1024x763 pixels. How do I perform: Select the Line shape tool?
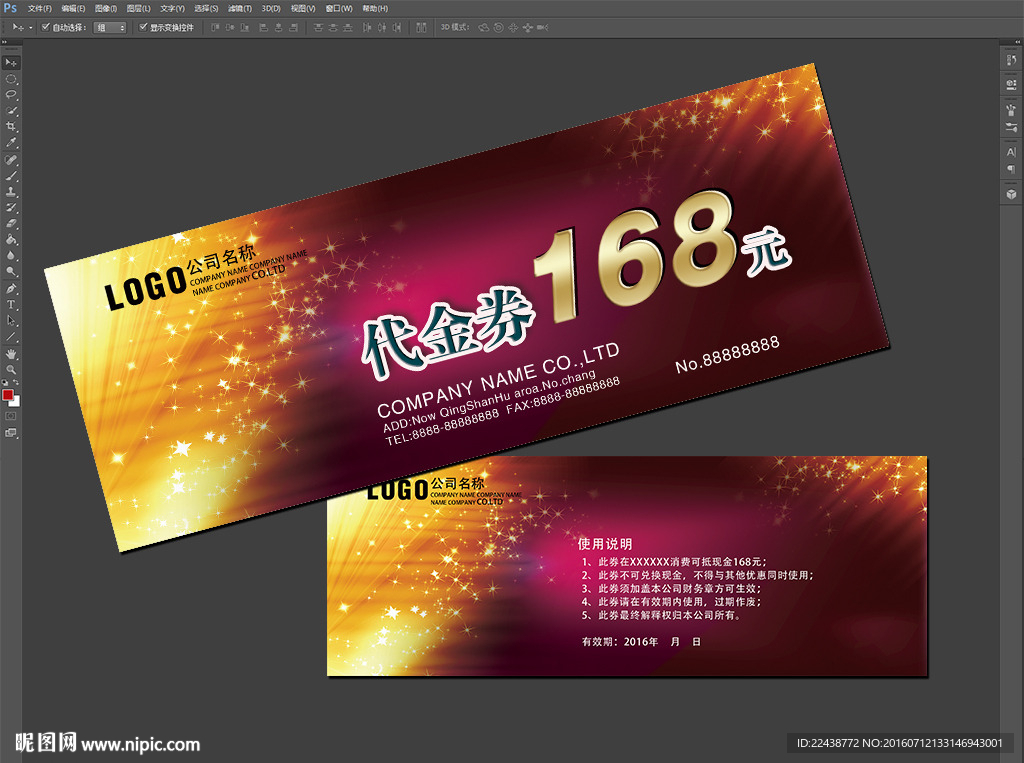point(11,337)
